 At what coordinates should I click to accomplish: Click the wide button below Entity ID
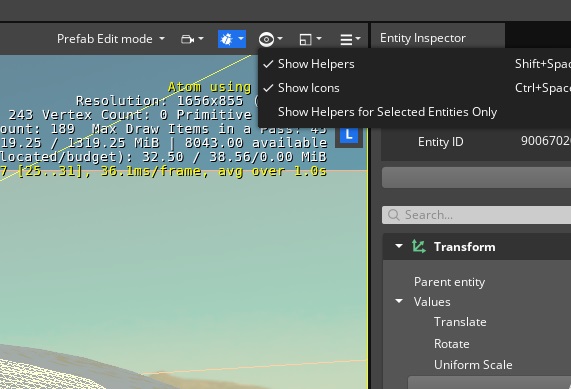tap(476, 178)
